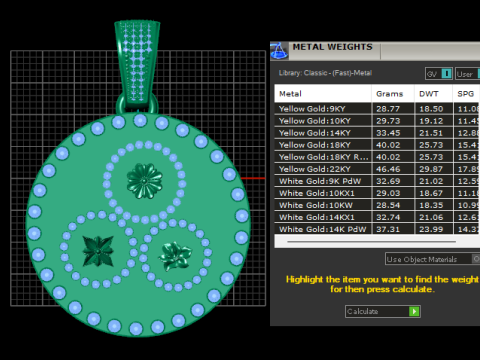Click the horizontal scrollbar under the table
Image resolution: width=480 pixels, height=360 pixels.
click(371, 241)
